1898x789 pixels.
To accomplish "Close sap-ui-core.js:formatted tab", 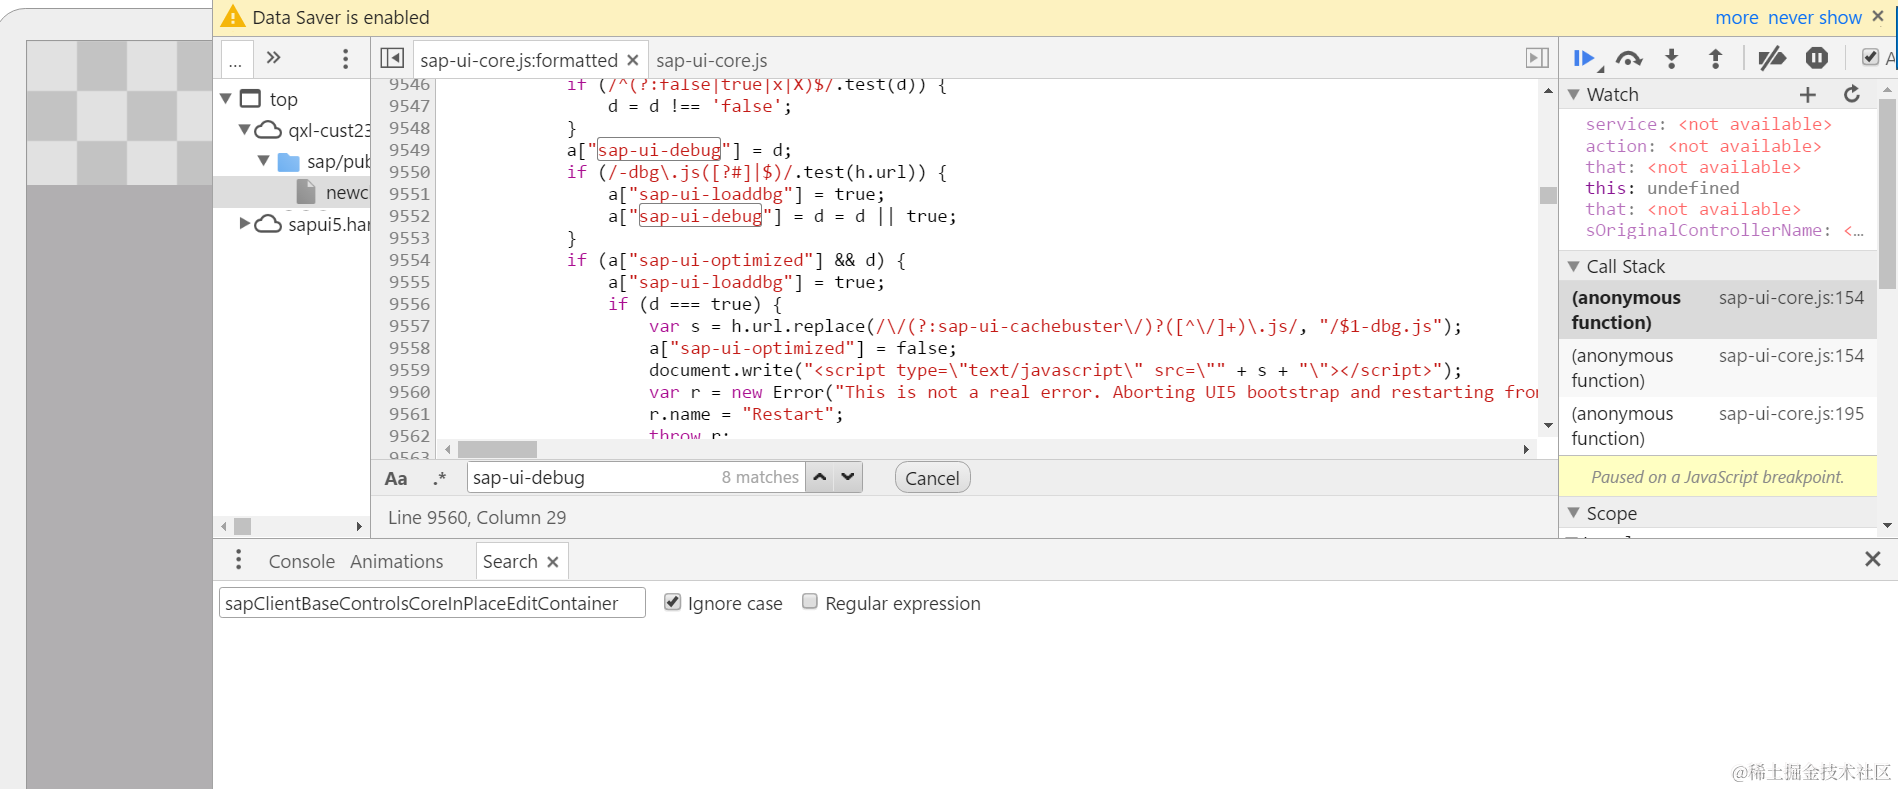I will 632,61.
